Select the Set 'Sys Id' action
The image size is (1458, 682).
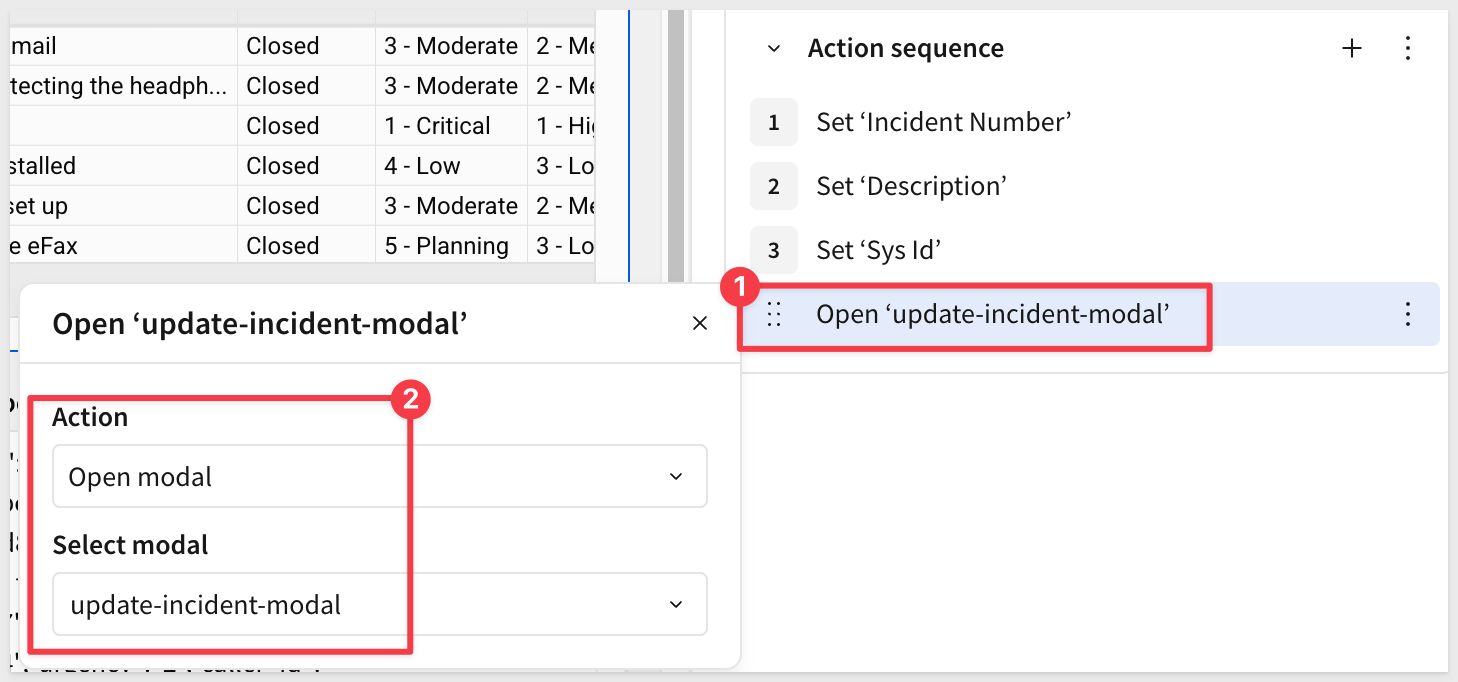(879, 250)
